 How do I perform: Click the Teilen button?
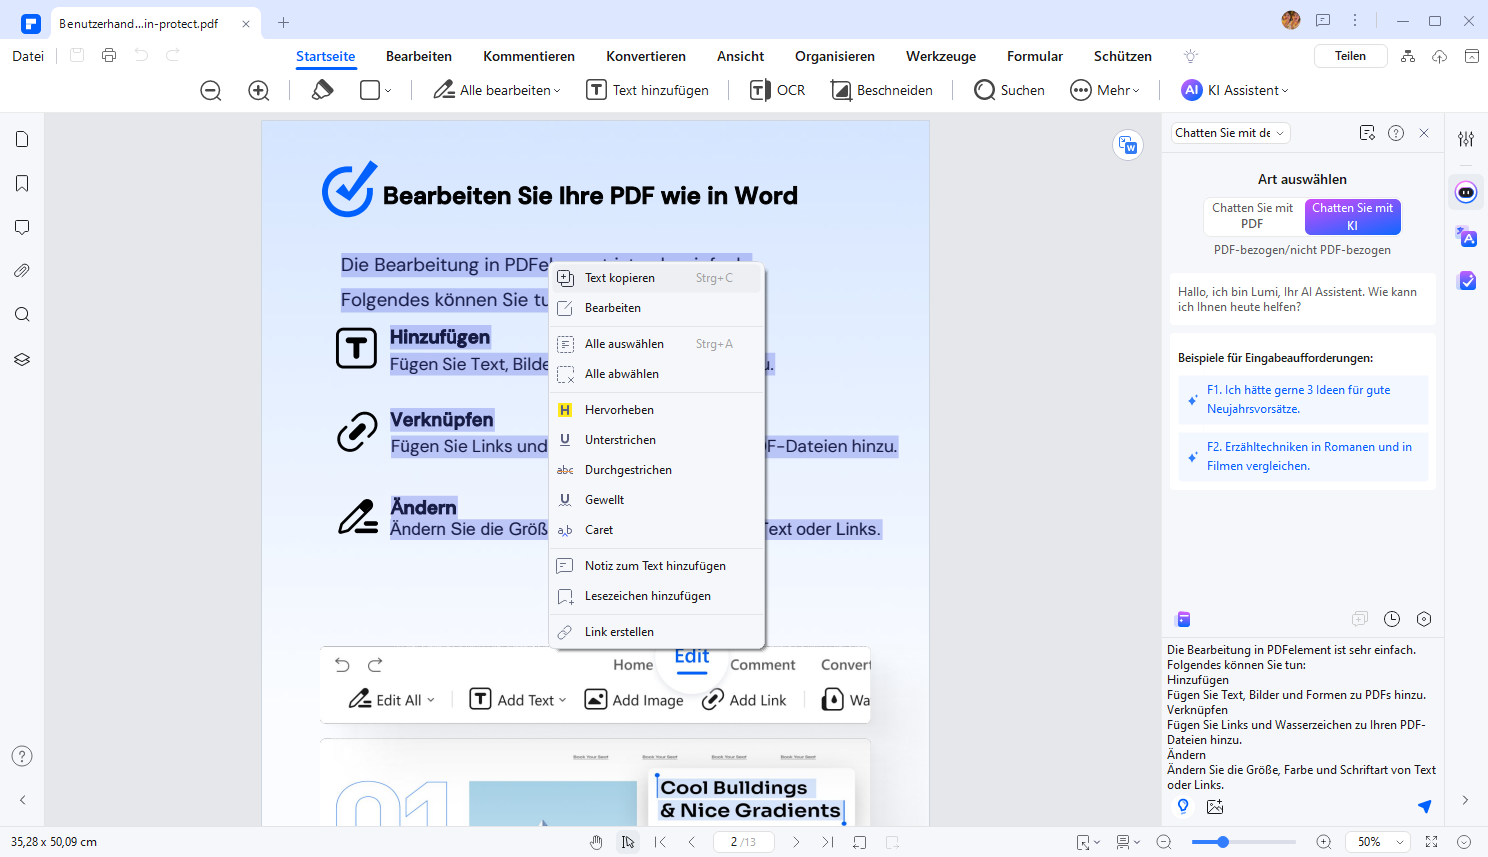tap(1350, 56)
